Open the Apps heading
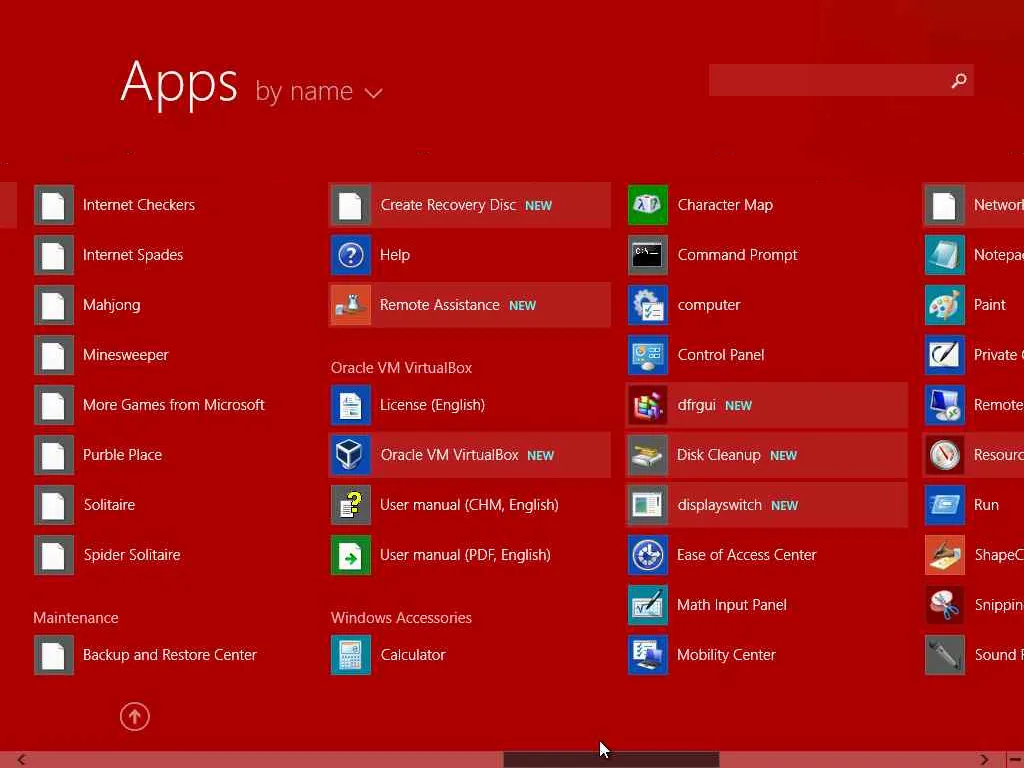Image resolution: width=1024 pixels, height=768 pixels. (x=179, y=83)
